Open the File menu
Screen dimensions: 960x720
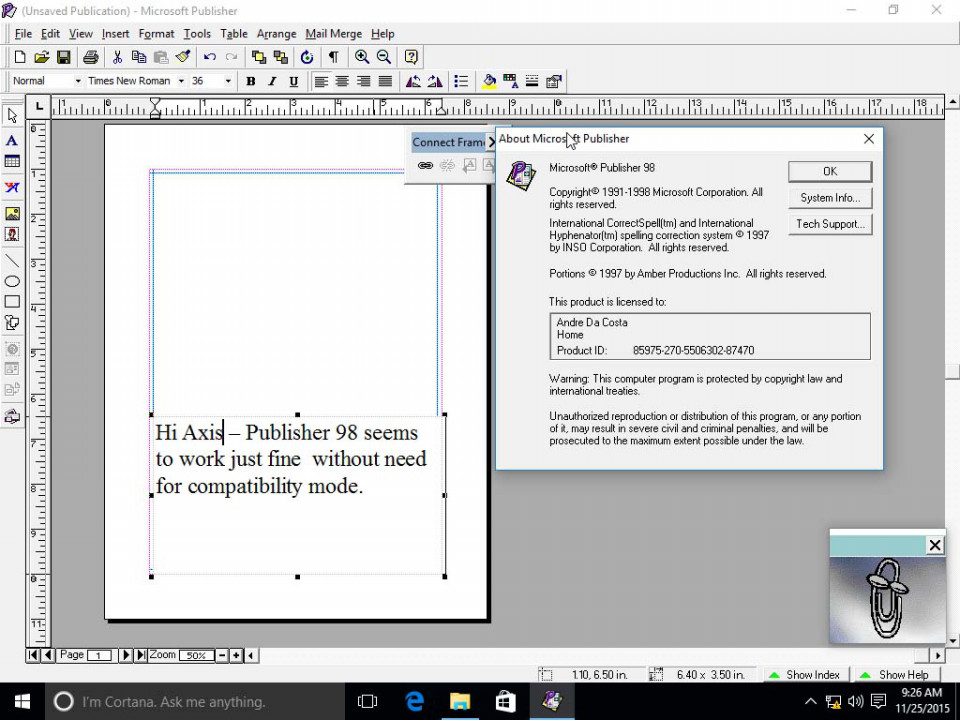pyautogui.click(x=23, y=34)
